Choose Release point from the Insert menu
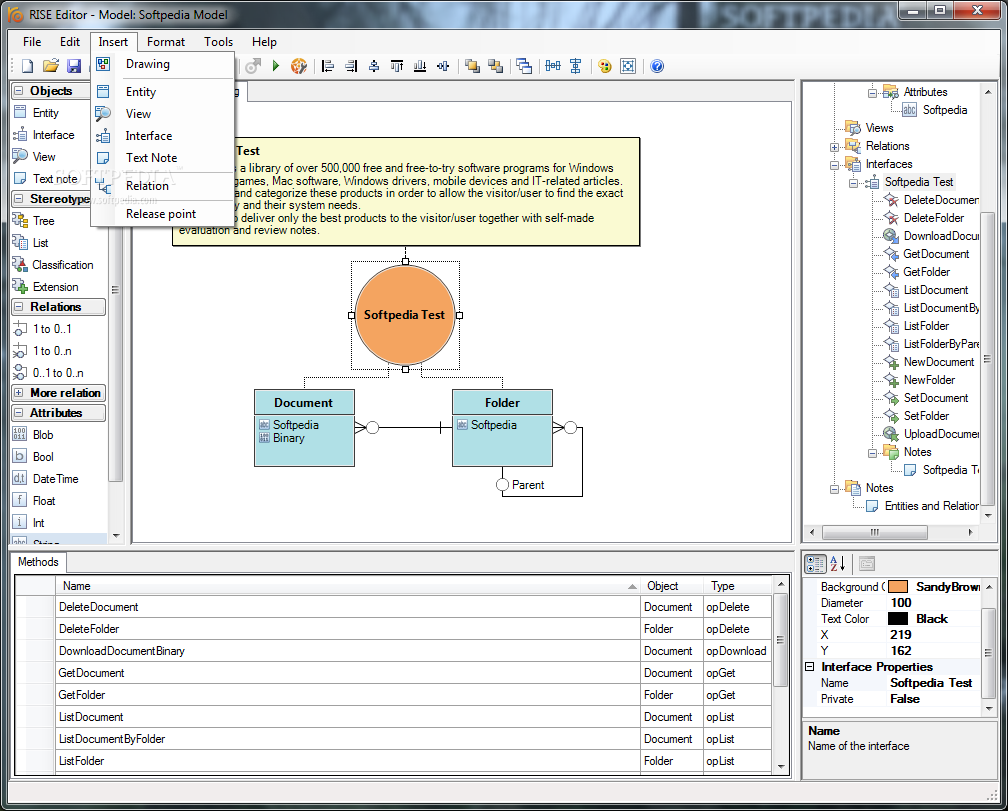The height and width of the screenshot is (811, 1008). (163, 214)
